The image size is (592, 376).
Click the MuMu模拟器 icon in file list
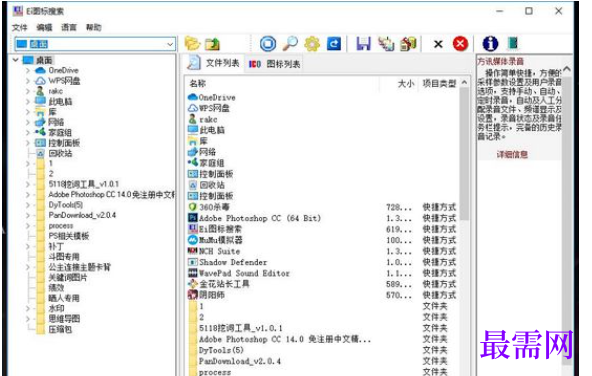pyautogui.click(x=193, y=240)
